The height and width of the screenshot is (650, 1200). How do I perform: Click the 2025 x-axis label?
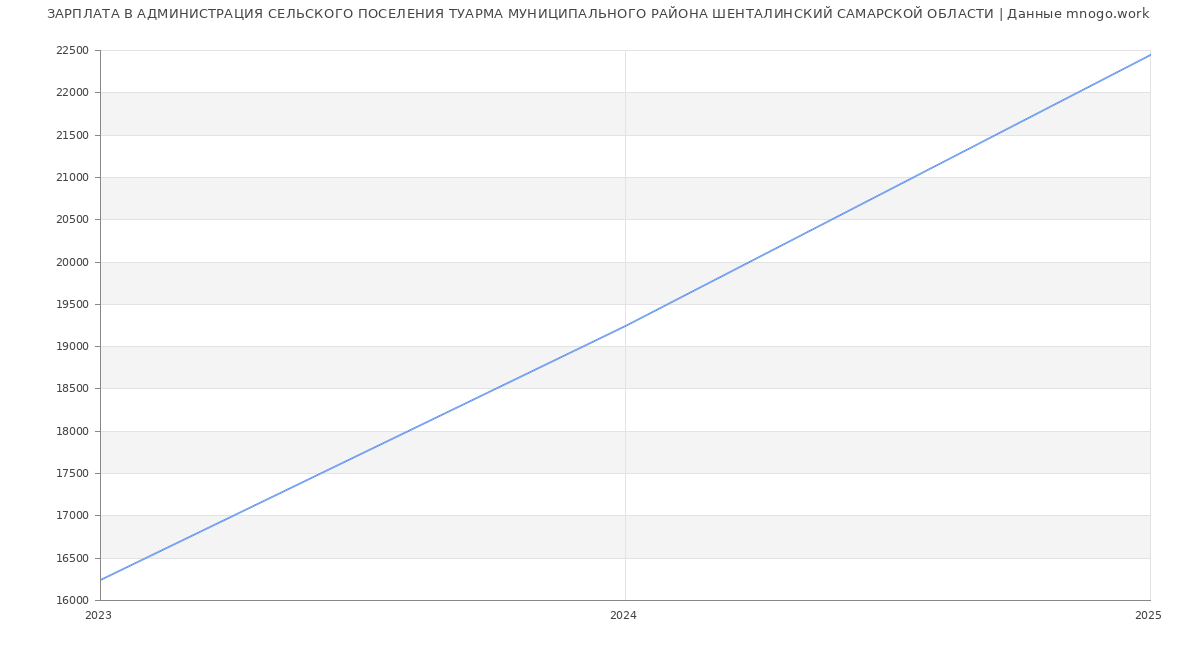coord(1147,616)
